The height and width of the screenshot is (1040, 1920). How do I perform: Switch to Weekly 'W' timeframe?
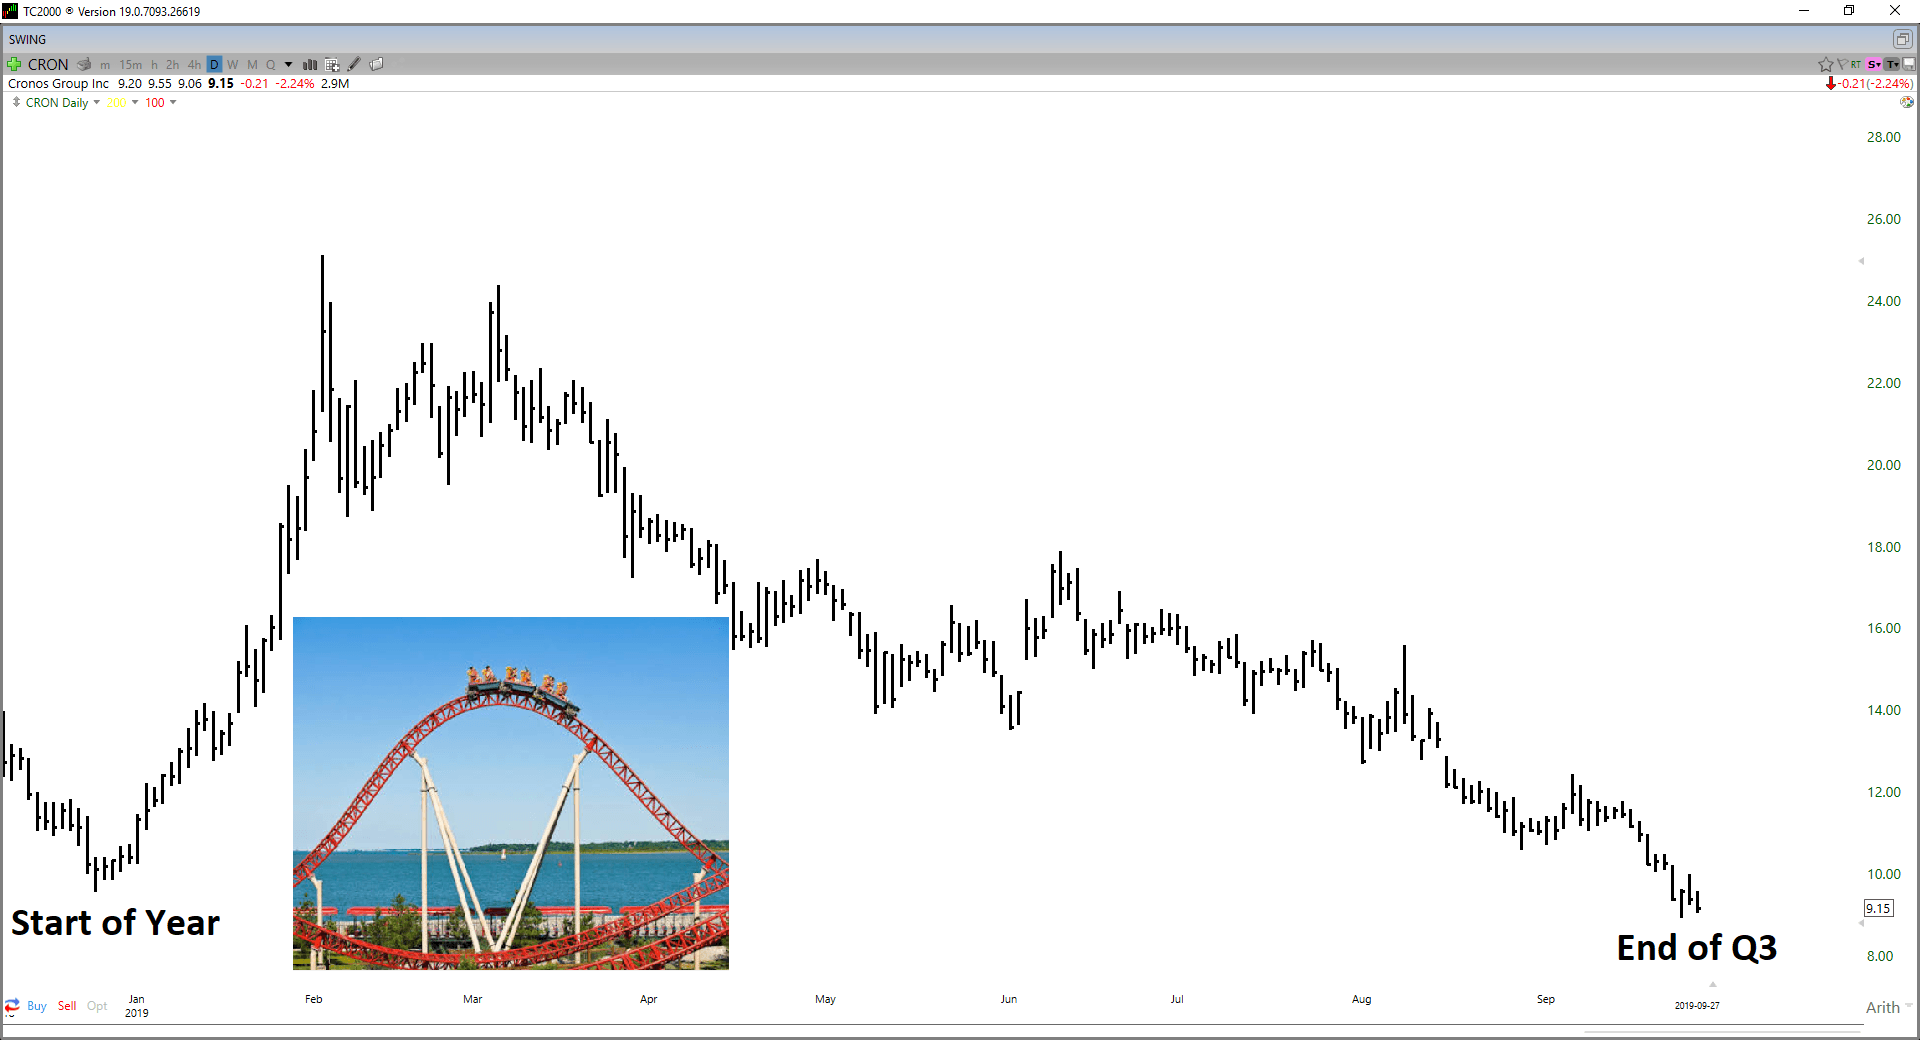pos(233,64)
